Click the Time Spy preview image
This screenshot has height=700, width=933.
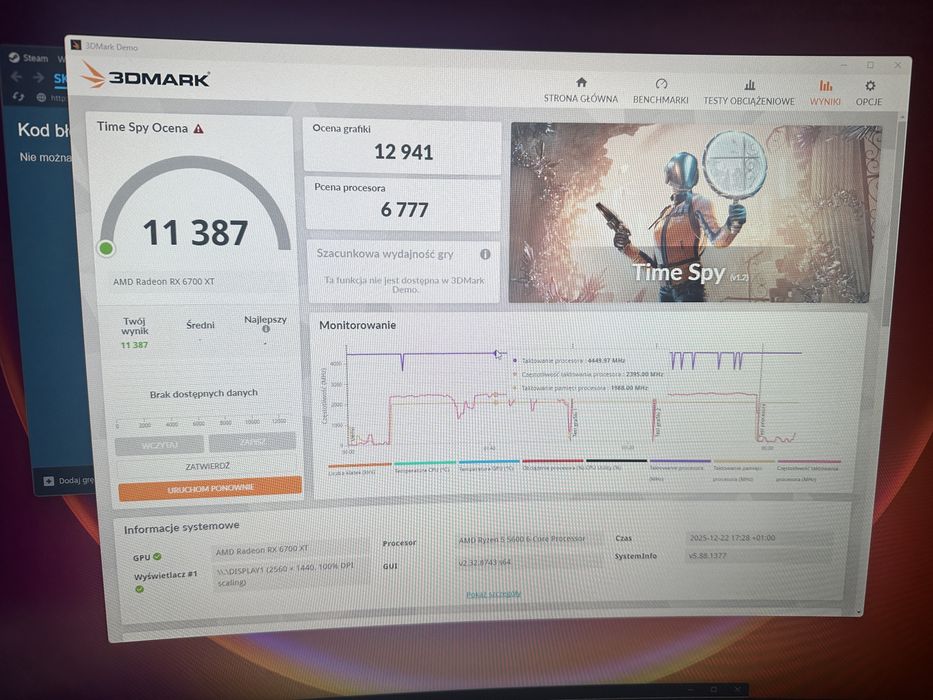click(x=695, y=212)
